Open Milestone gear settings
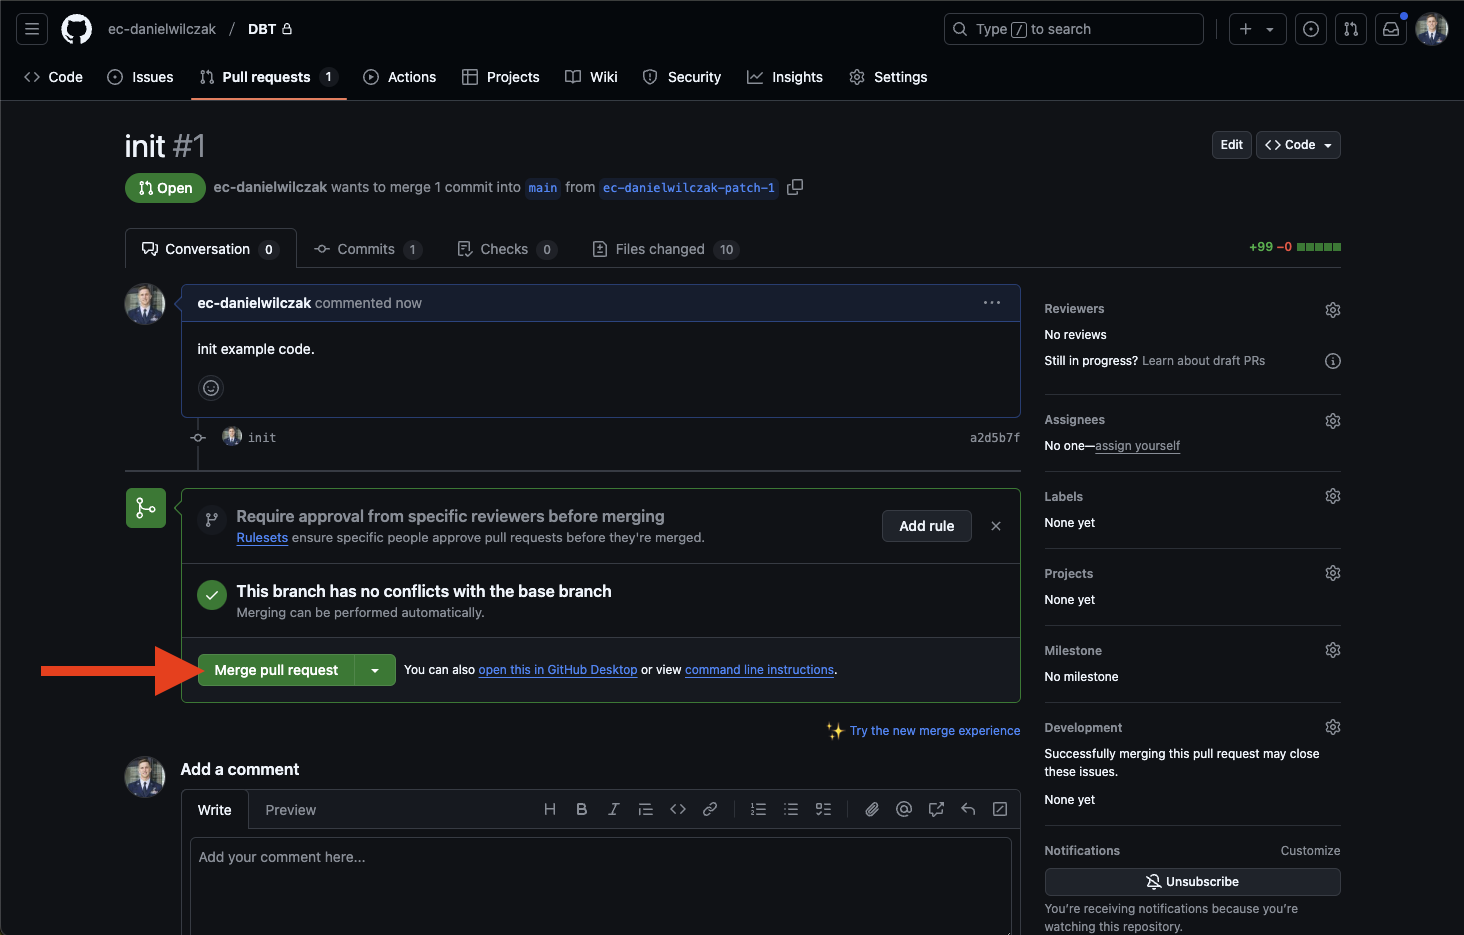 coord(1332,650)
